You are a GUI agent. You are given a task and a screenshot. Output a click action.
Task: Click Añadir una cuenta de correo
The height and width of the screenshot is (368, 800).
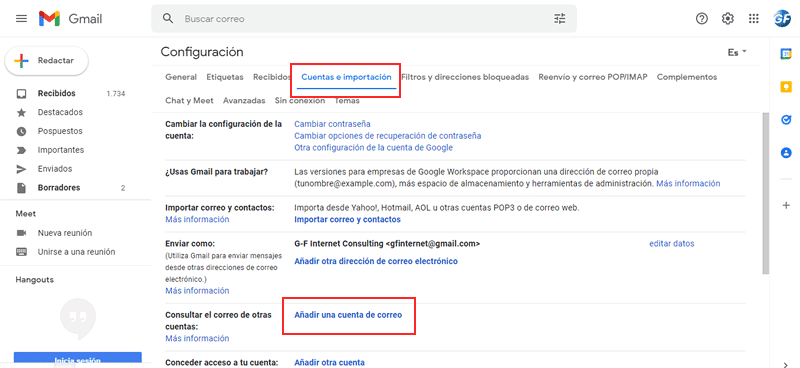pos(348,315)
